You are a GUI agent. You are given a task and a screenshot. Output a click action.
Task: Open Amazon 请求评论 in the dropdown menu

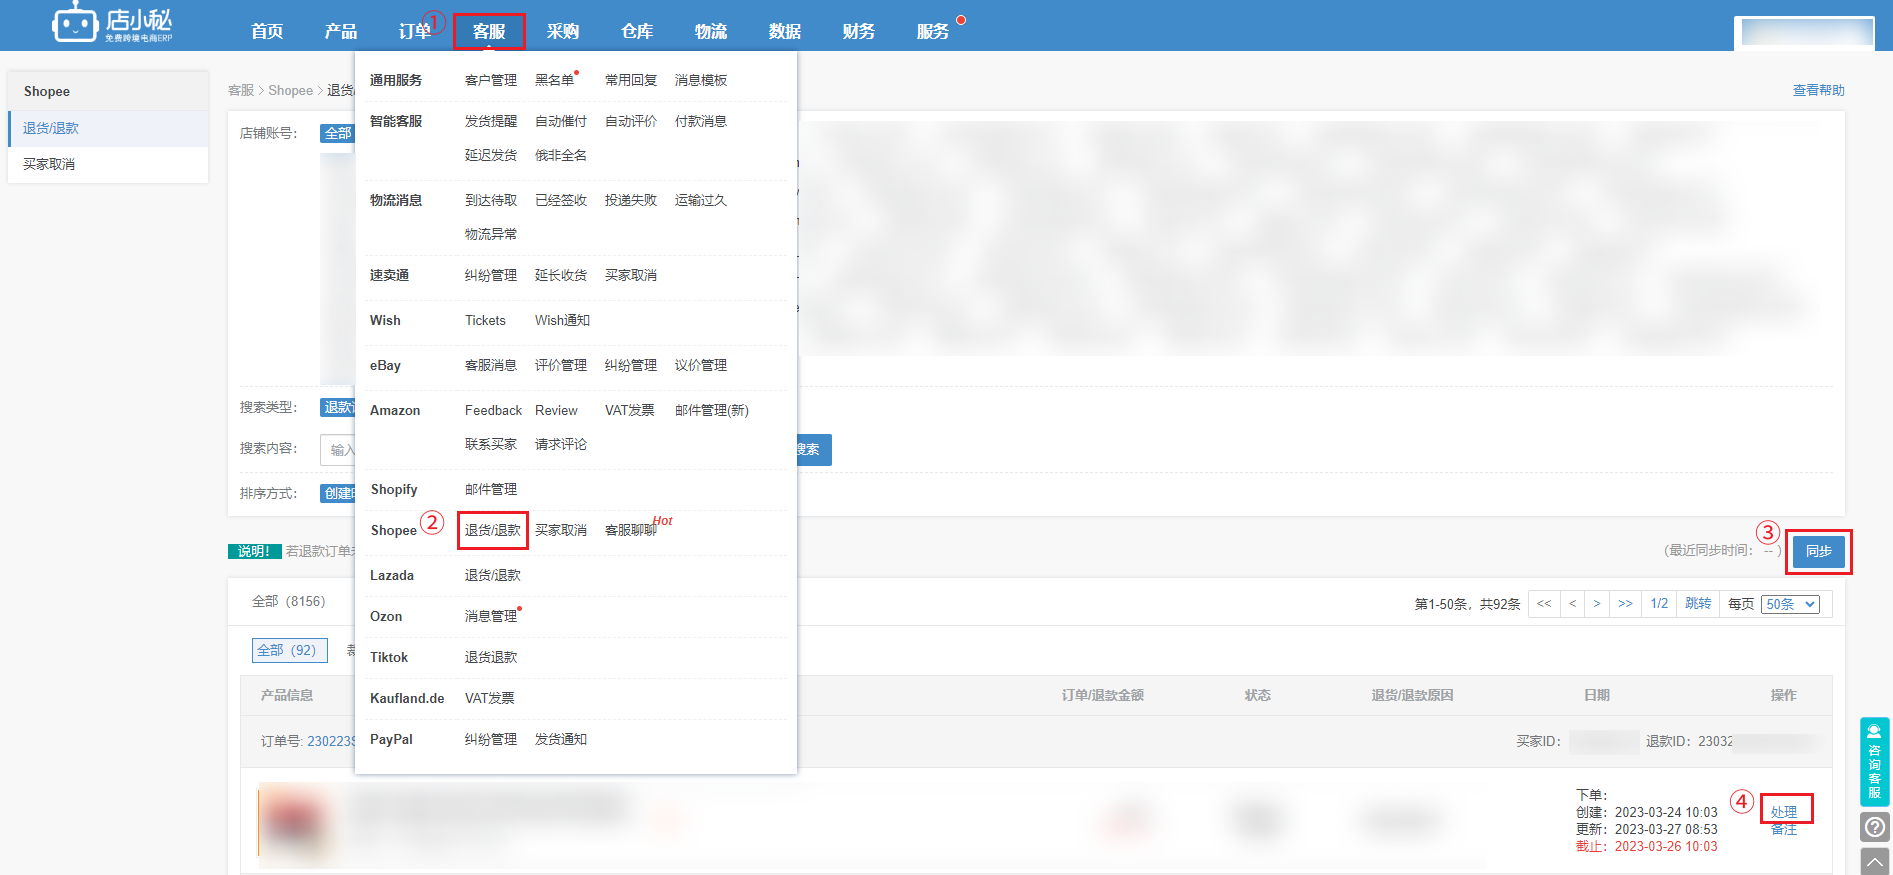tap(561, 444)
